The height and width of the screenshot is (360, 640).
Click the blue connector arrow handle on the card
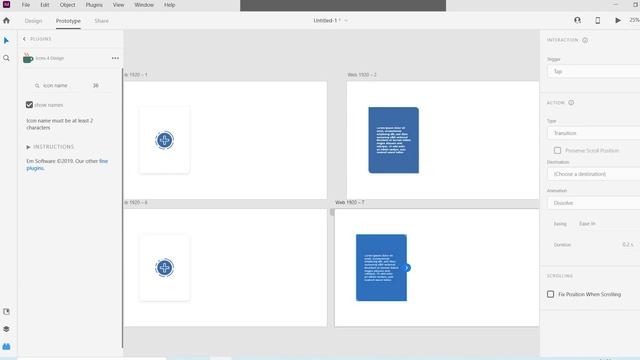[x=407, y=268]
